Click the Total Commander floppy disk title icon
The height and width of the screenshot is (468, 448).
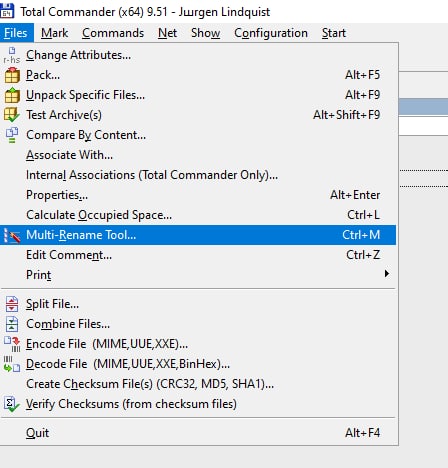(7, 10)
